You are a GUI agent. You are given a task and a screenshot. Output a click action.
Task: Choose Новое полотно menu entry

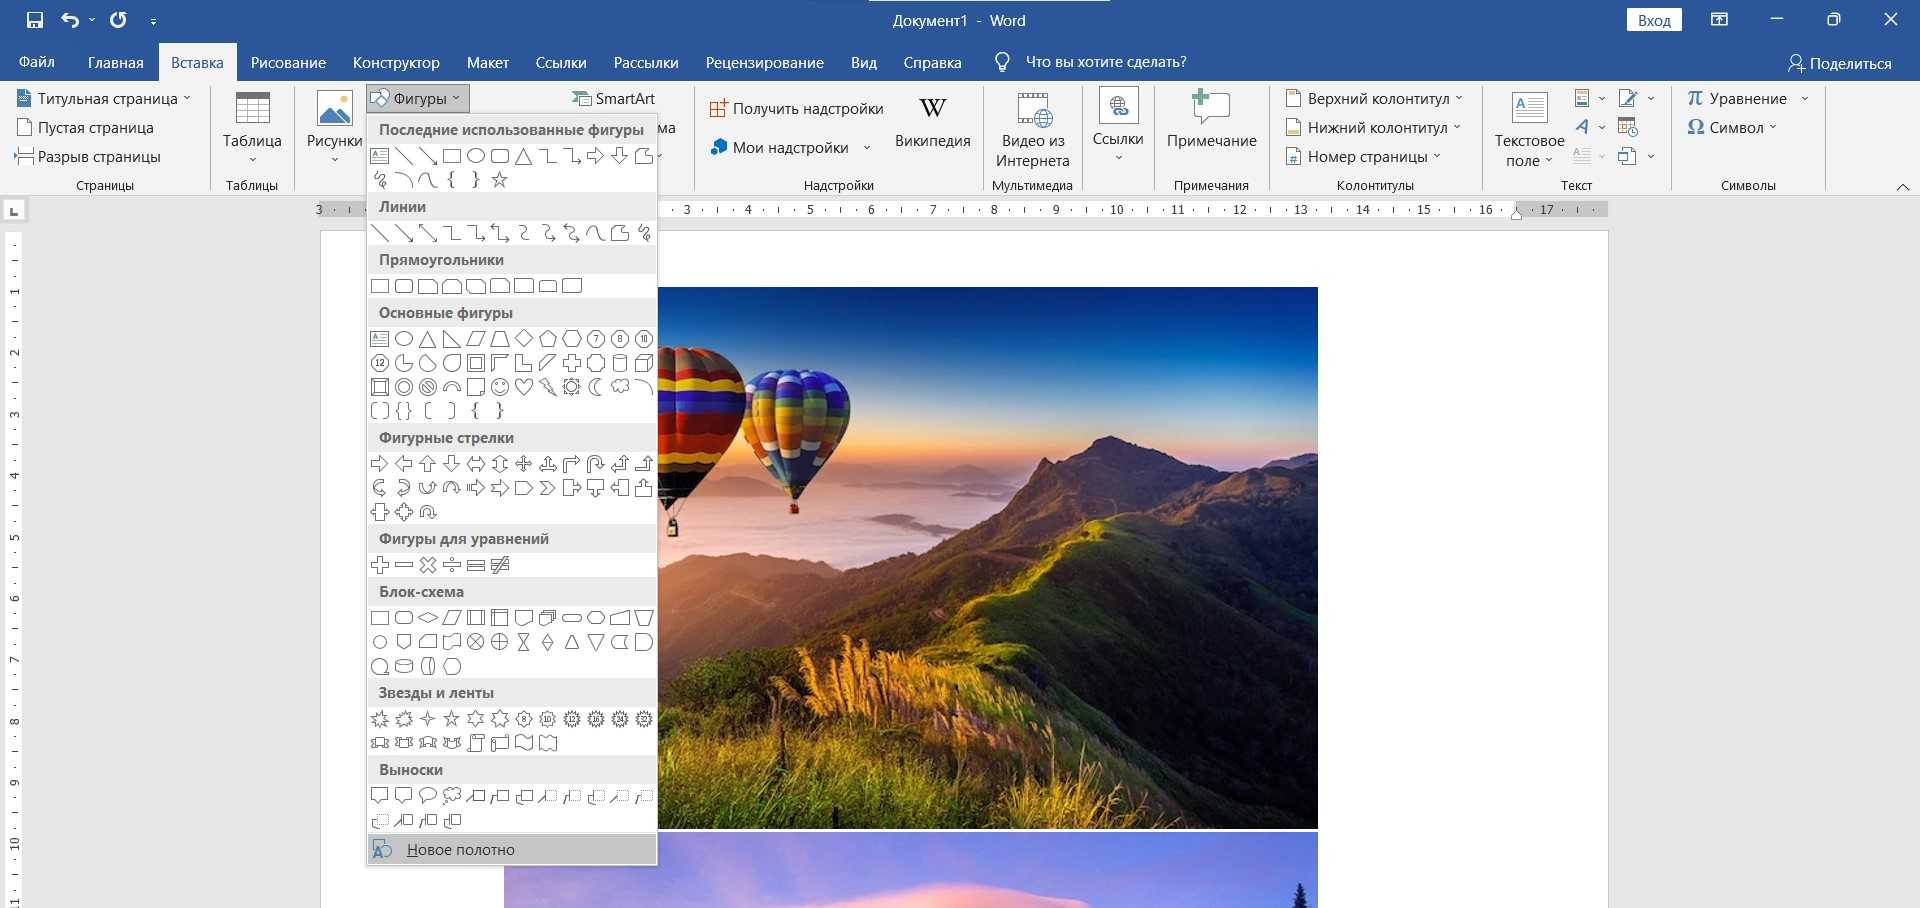(460, 850)
